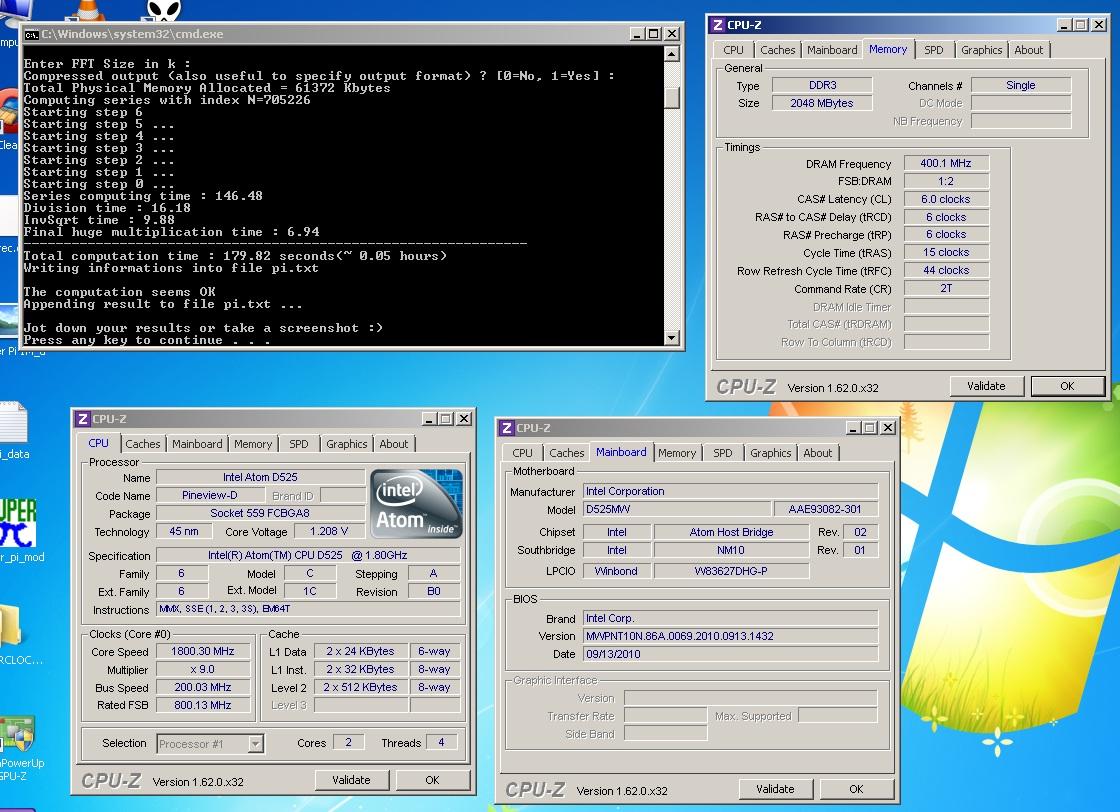Viewport: 1120px width, 812px height.
Task: Open About tab in Memory window
Action: [1029, 50]
